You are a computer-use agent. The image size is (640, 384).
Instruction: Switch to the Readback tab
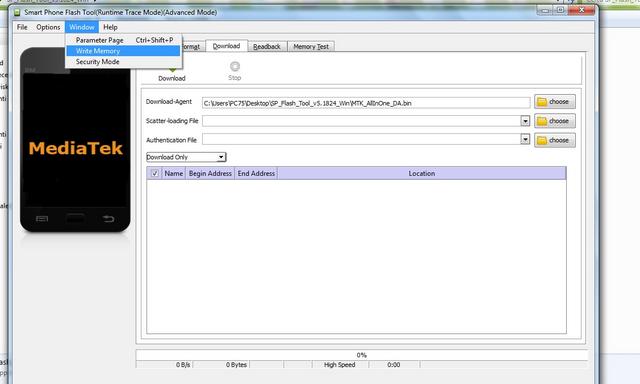point(267,47)
